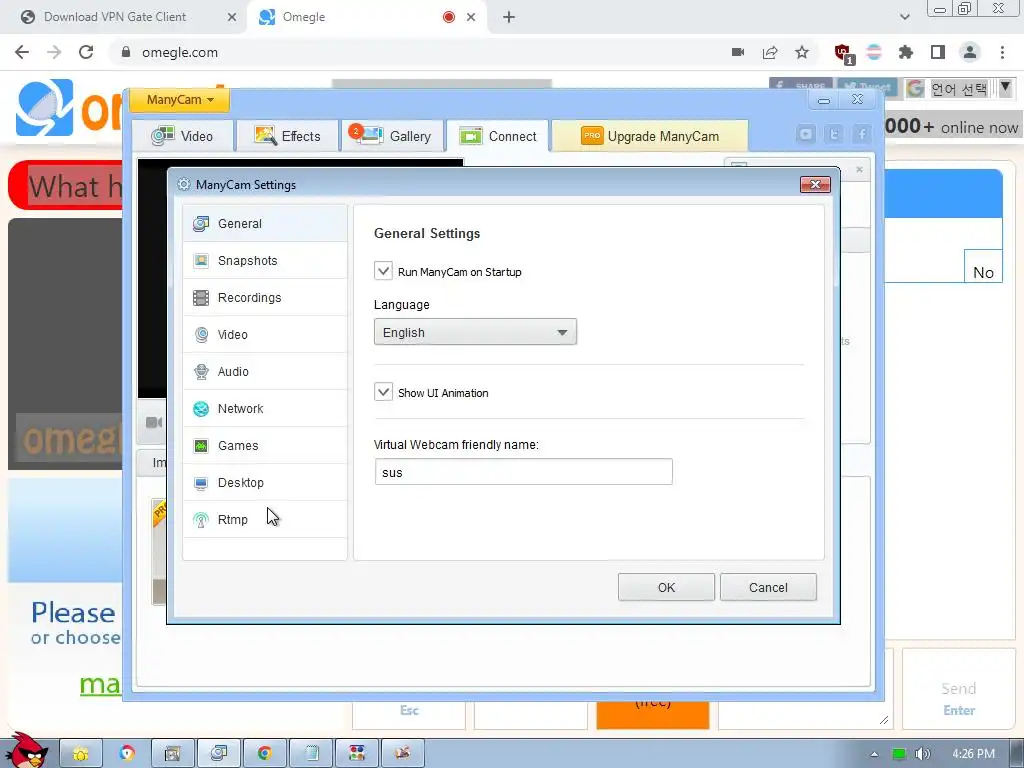
Task: Open uBlock shield extension icon
Action: [x=844, y=53]
